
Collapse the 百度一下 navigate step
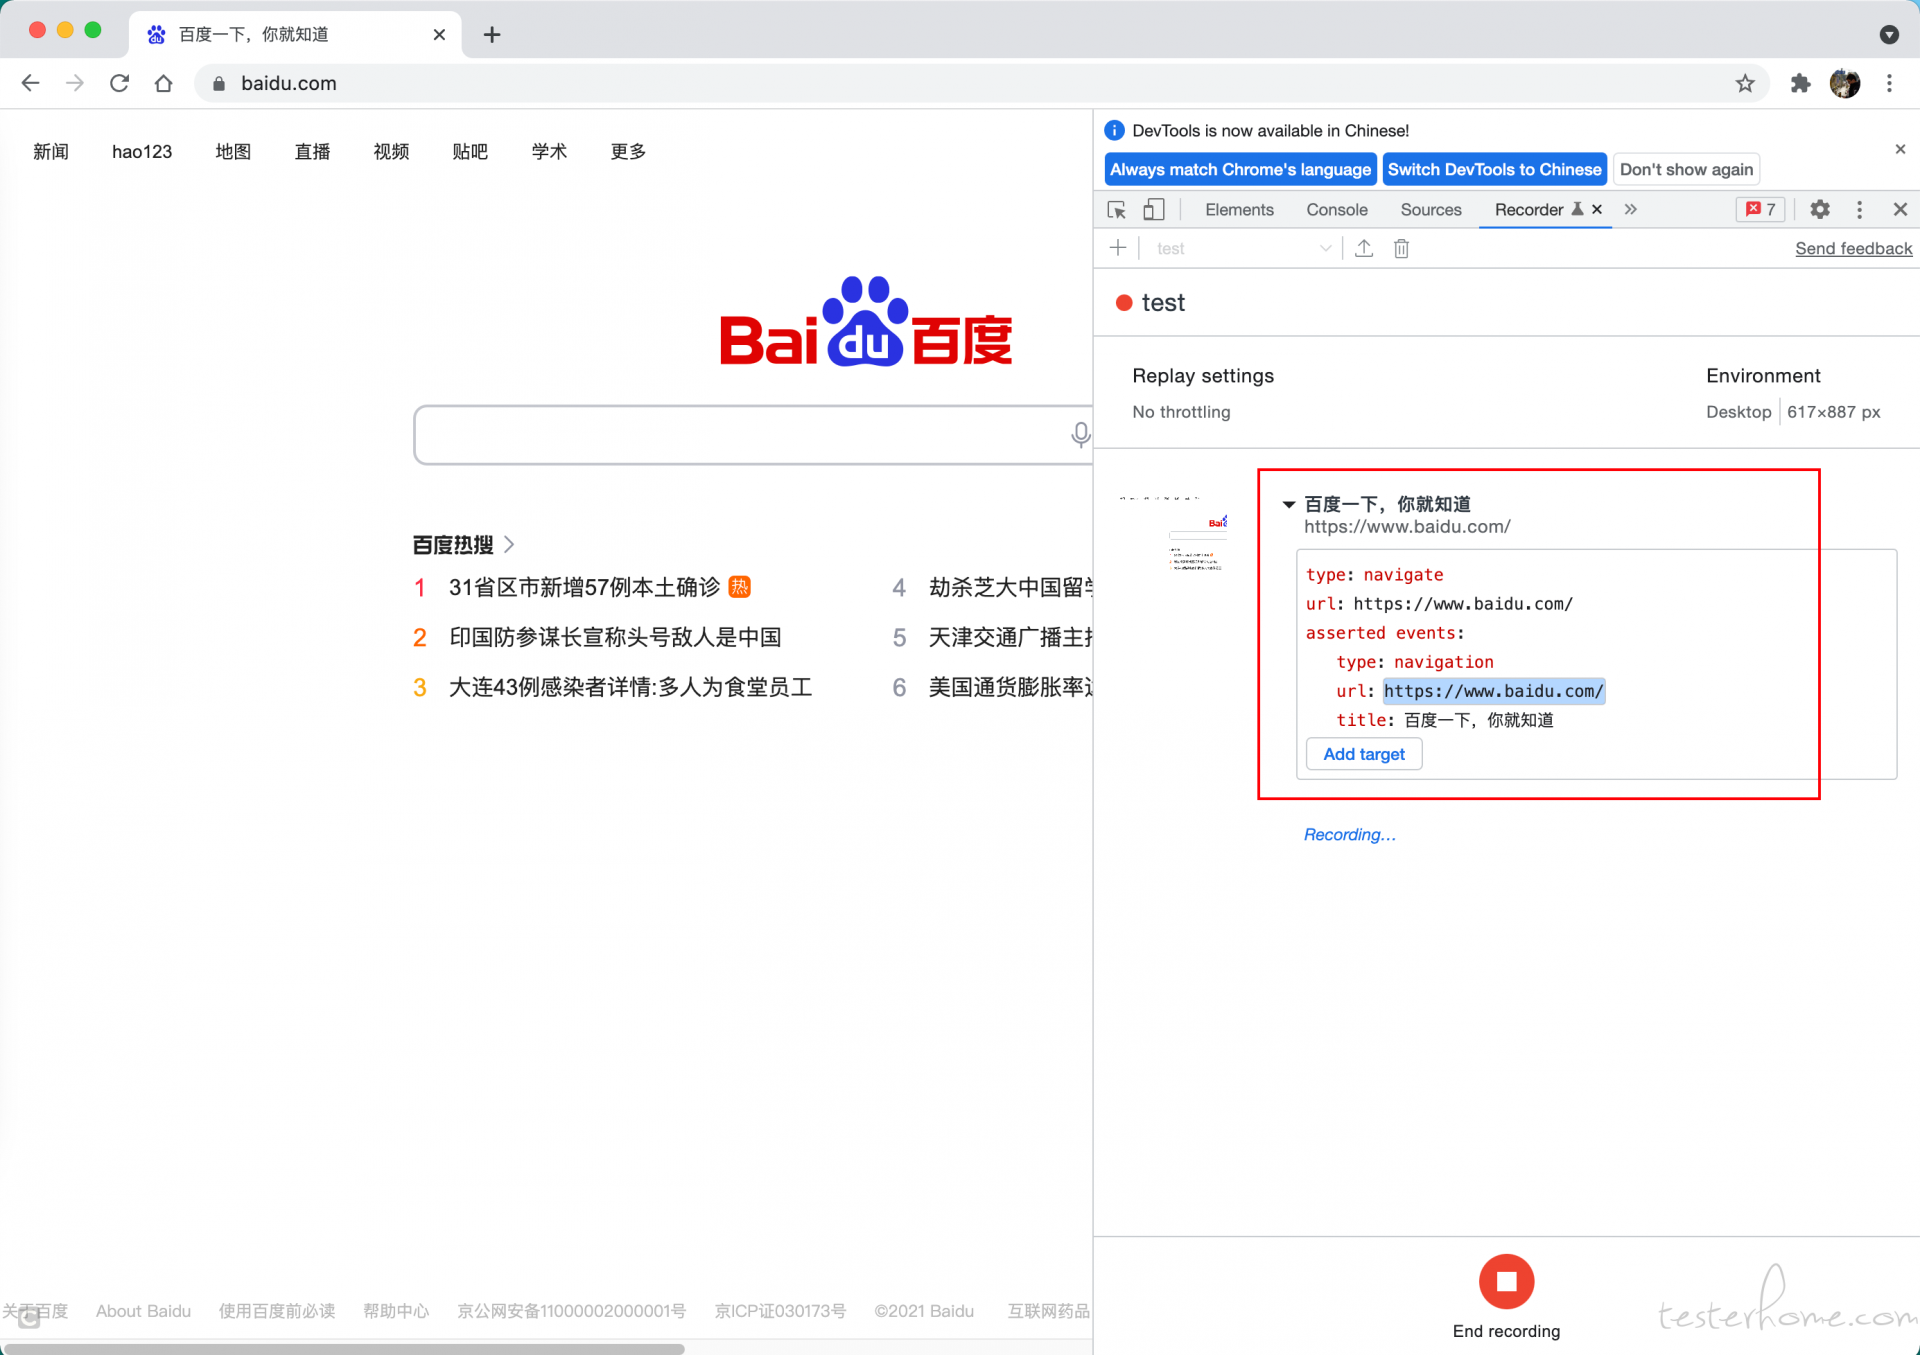coord(1289,504)
